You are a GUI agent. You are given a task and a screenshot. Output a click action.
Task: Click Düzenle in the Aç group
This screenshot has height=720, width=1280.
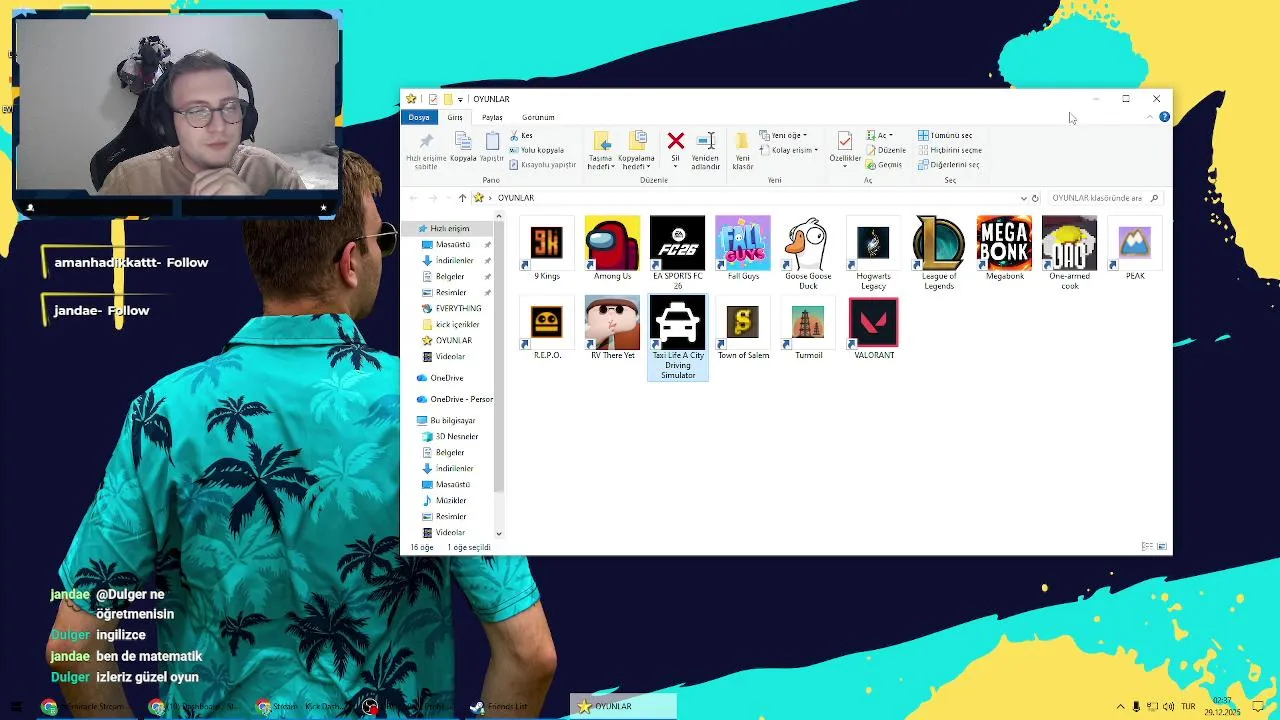click(x=886, y=150)
